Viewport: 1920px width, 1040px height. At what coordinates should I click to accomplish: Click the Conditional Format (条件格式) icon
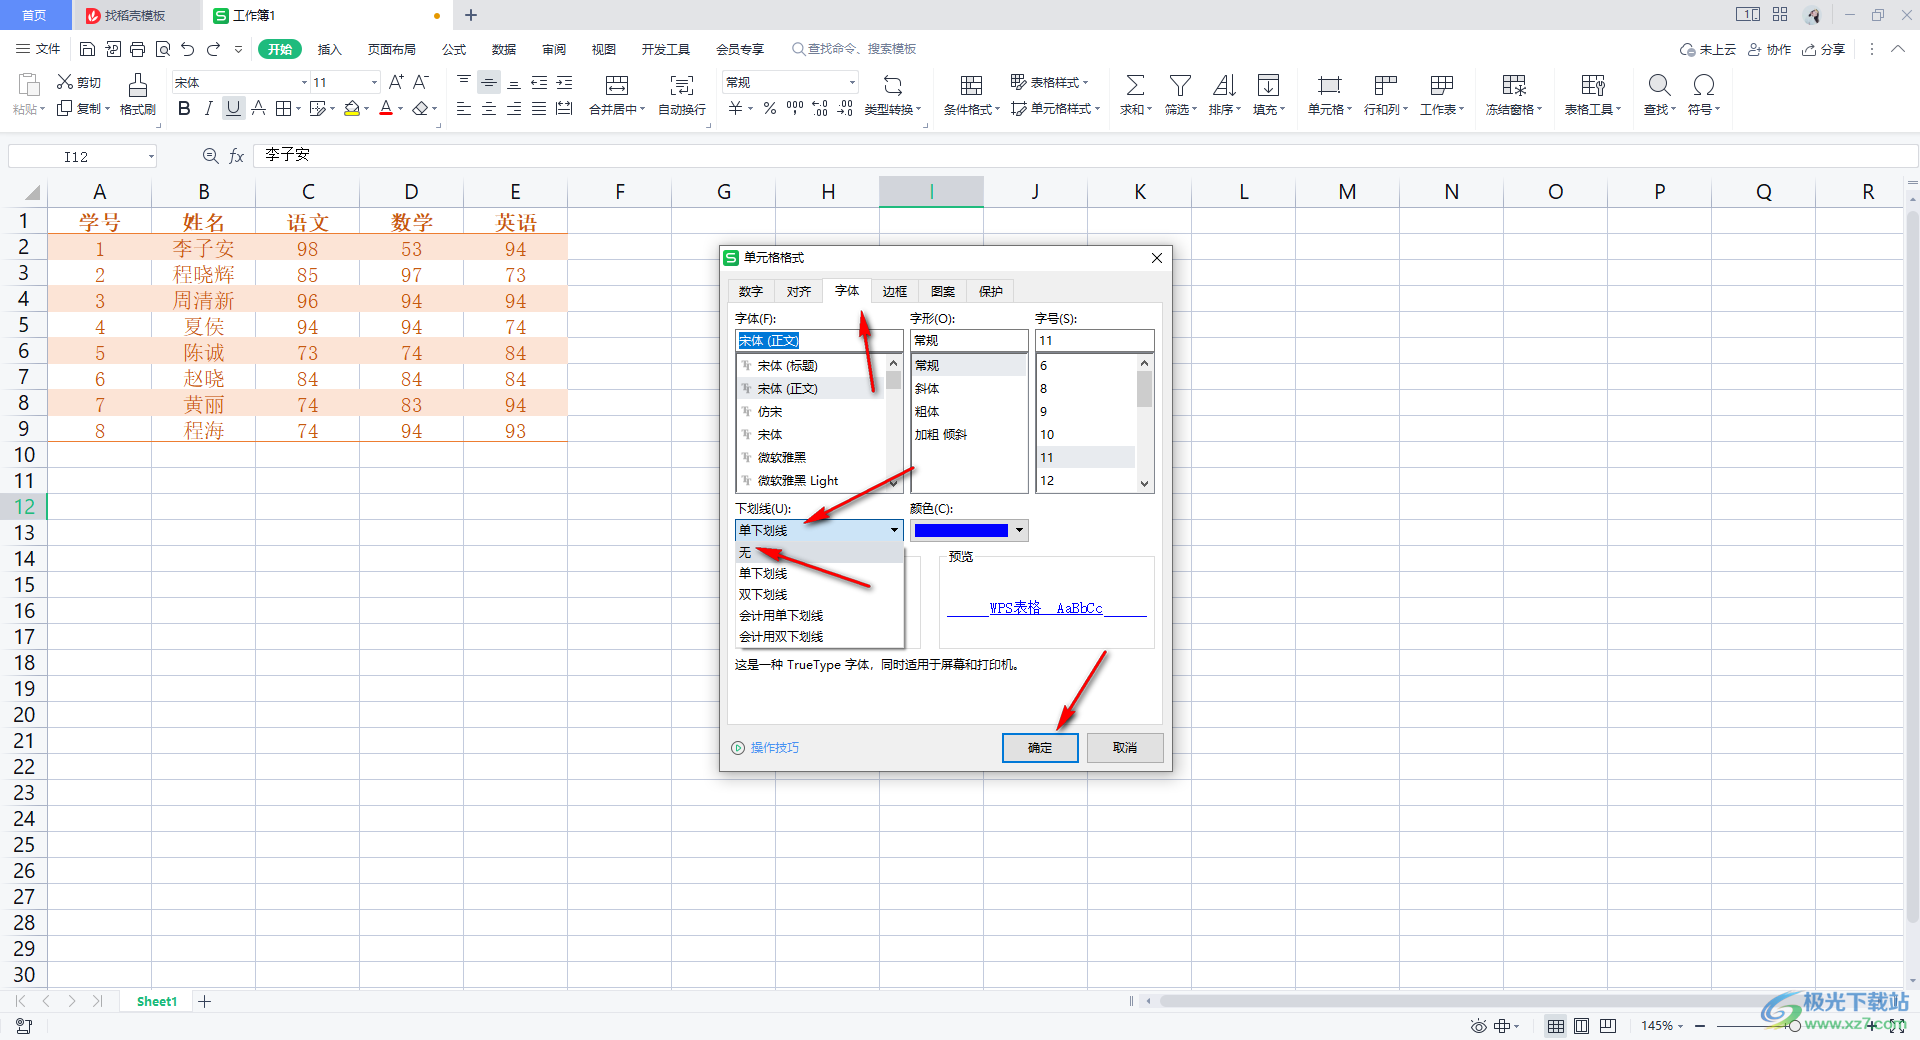(971, 85)
